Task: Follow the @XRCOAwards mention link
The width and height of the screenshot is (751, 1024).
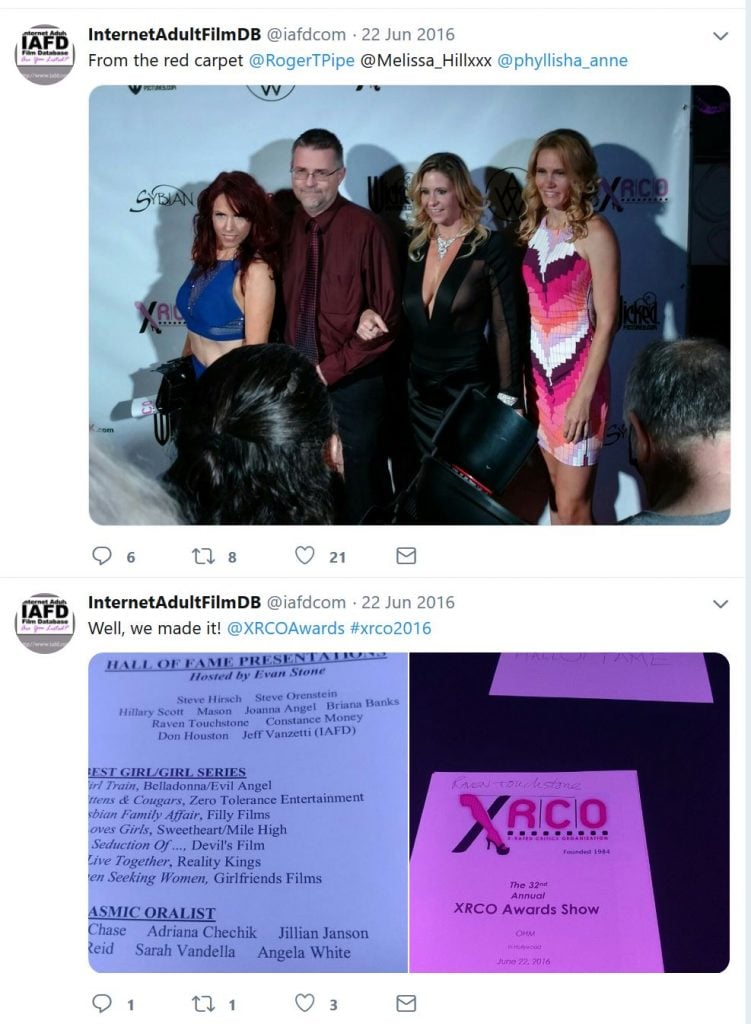Action: click(285, 628)
